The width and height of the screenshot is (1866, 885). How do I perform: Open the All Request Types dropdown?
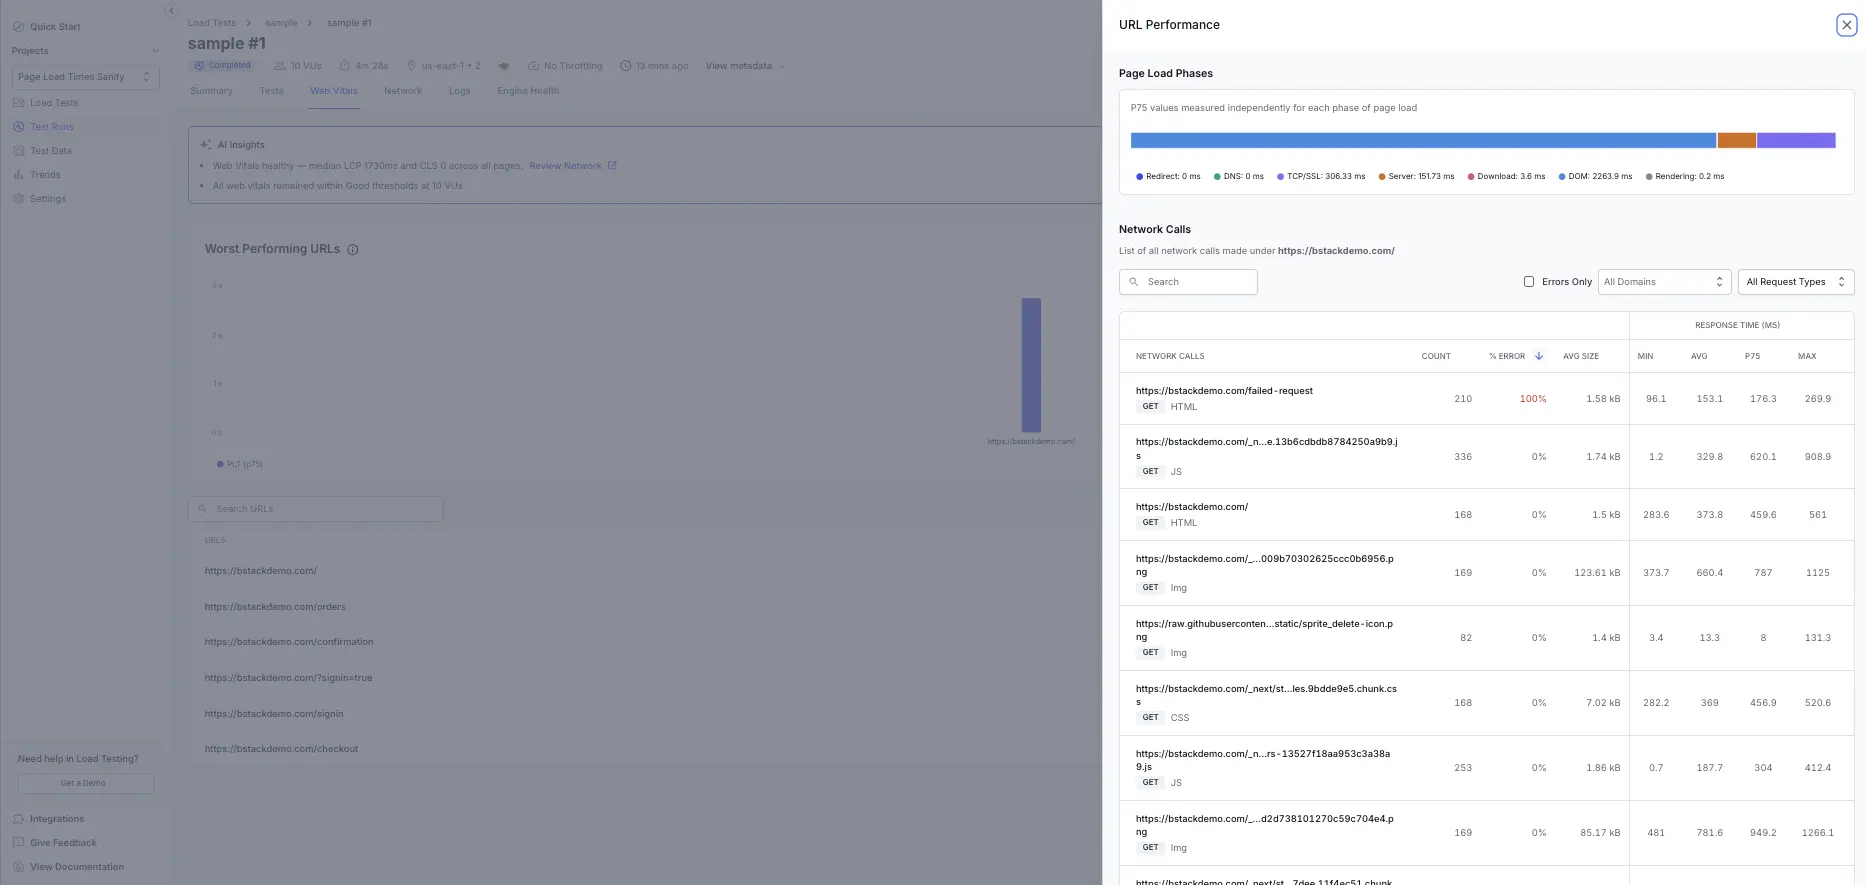coord(1795,282)
